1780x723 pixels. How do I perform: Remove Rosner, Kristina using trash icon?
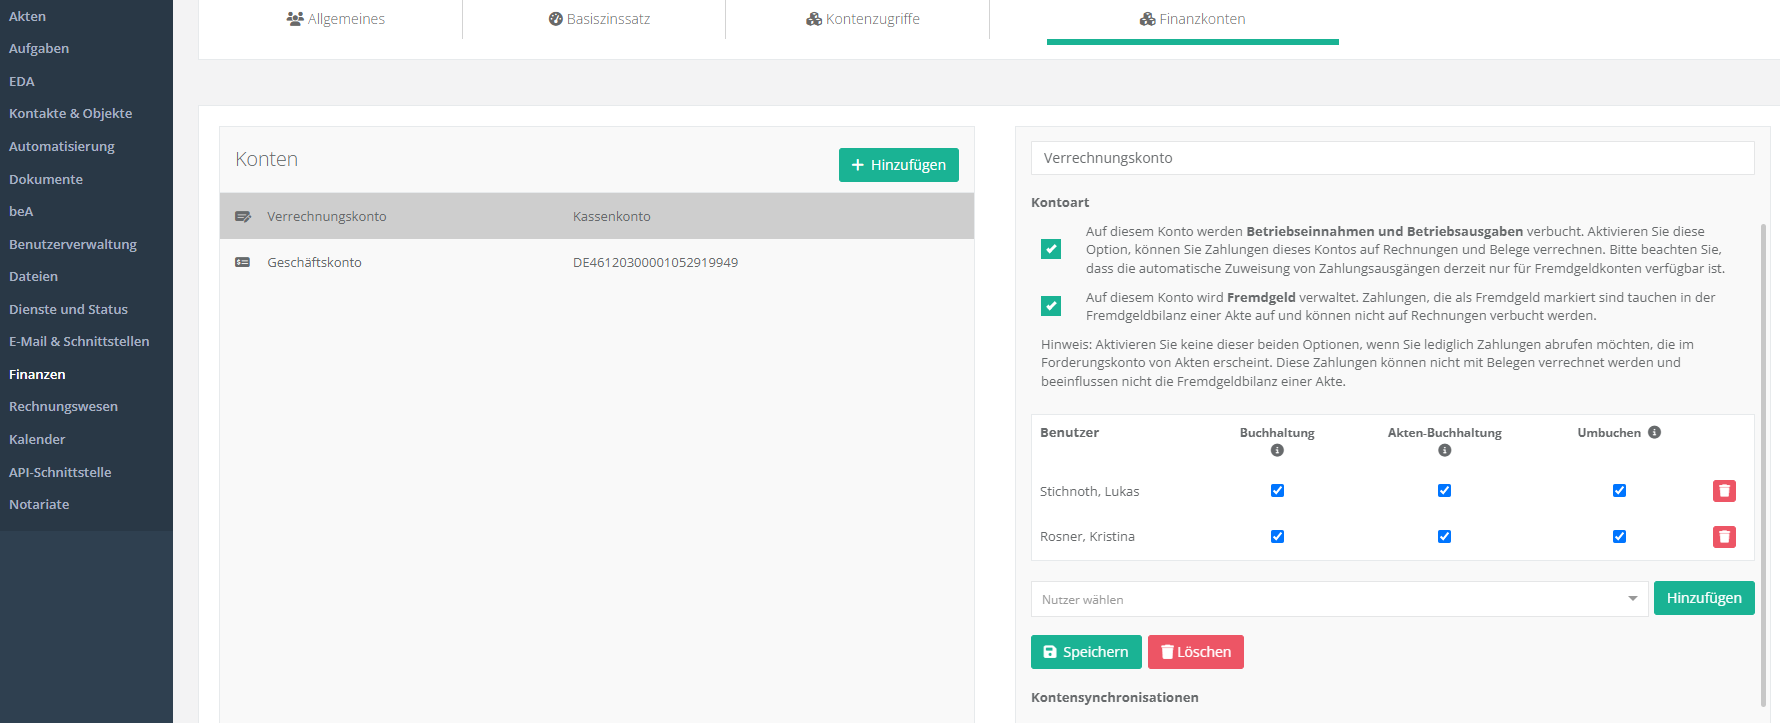(1723, 537)
